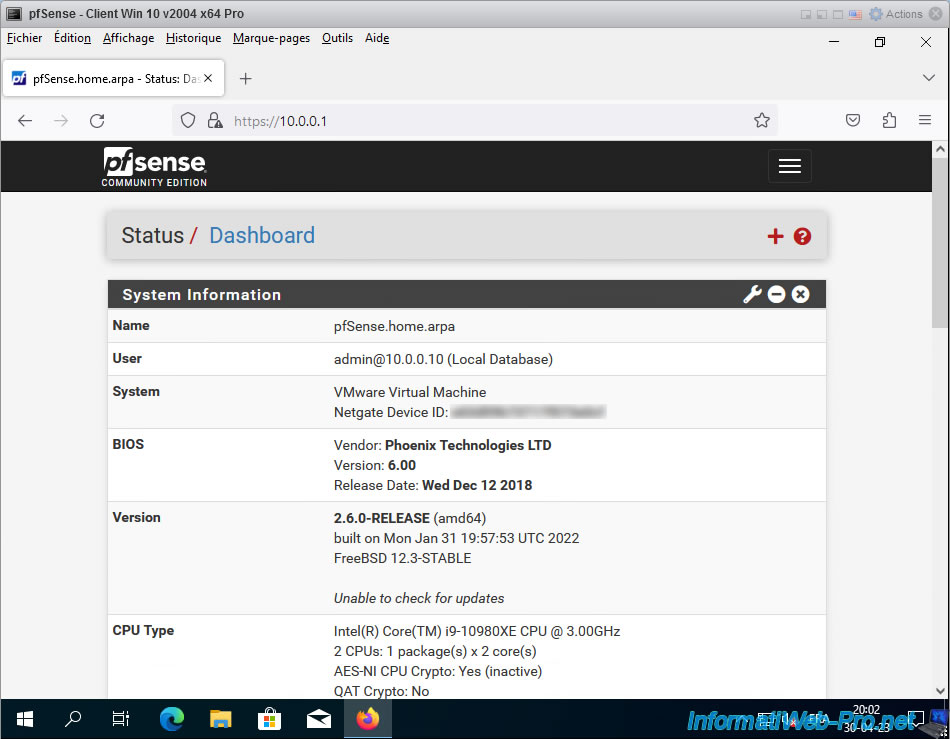Open a new browser tab
950x739 pixels.
click(245, 79)
